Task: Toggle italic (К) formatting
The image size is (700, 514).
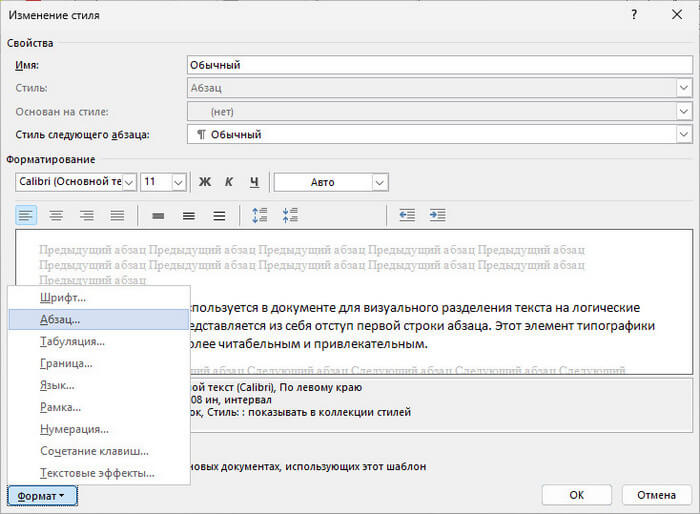Action: (229, 182)
